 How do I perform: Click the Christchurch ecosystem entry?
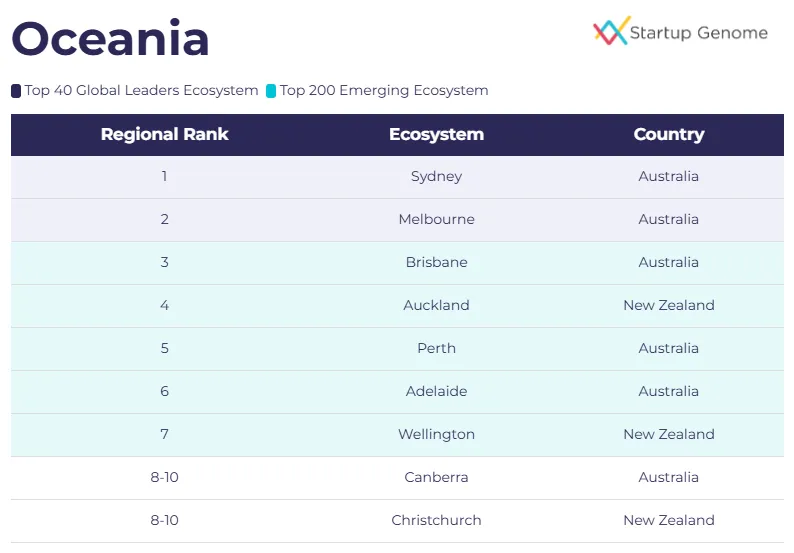click(x=436, y=520)
